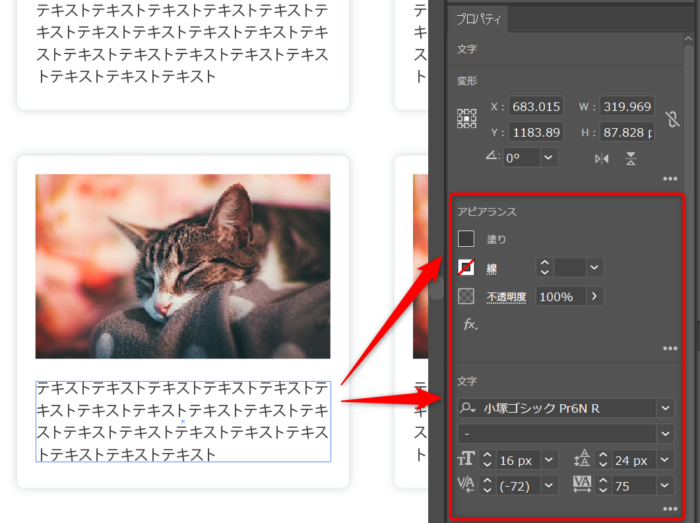700x523 pixels.
Task: Open the stroke weight dropdown
Action: tap(595, 267)
